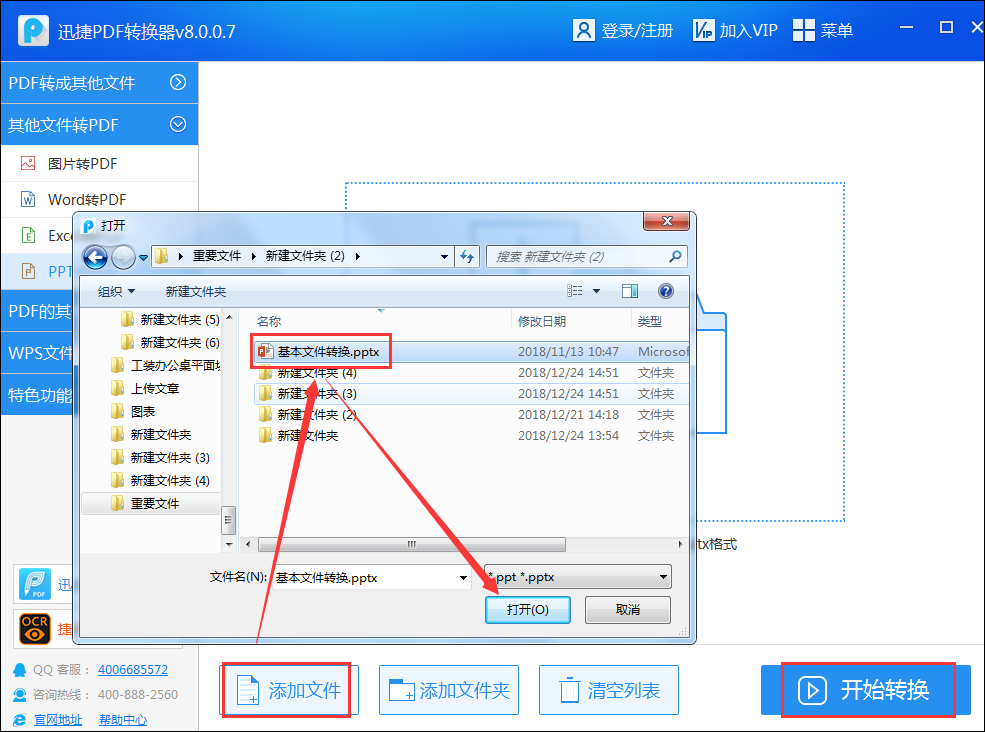985x732 pixels.
Task: Open the 帮助中心 link
Action: (123, 720)
